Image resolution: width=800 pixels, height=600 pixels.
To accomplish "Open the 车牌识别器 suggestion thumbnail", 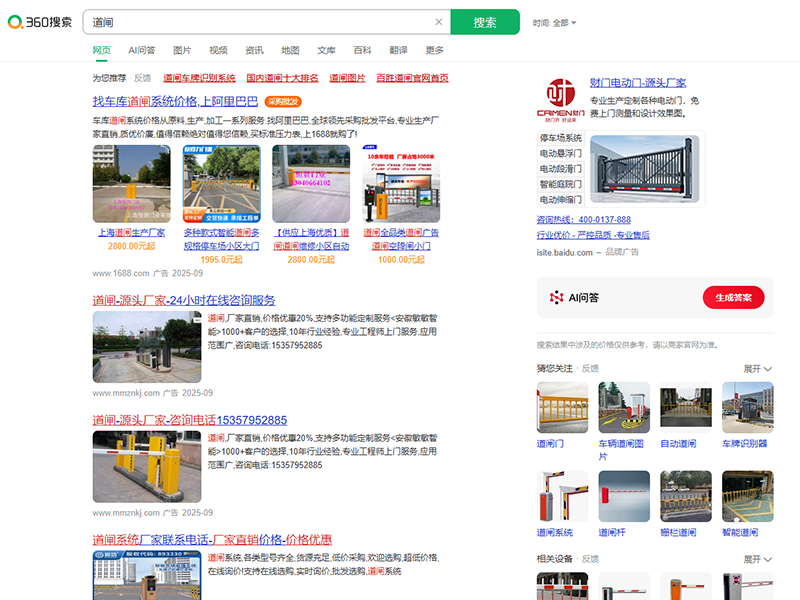I will (x=747, y=407).
